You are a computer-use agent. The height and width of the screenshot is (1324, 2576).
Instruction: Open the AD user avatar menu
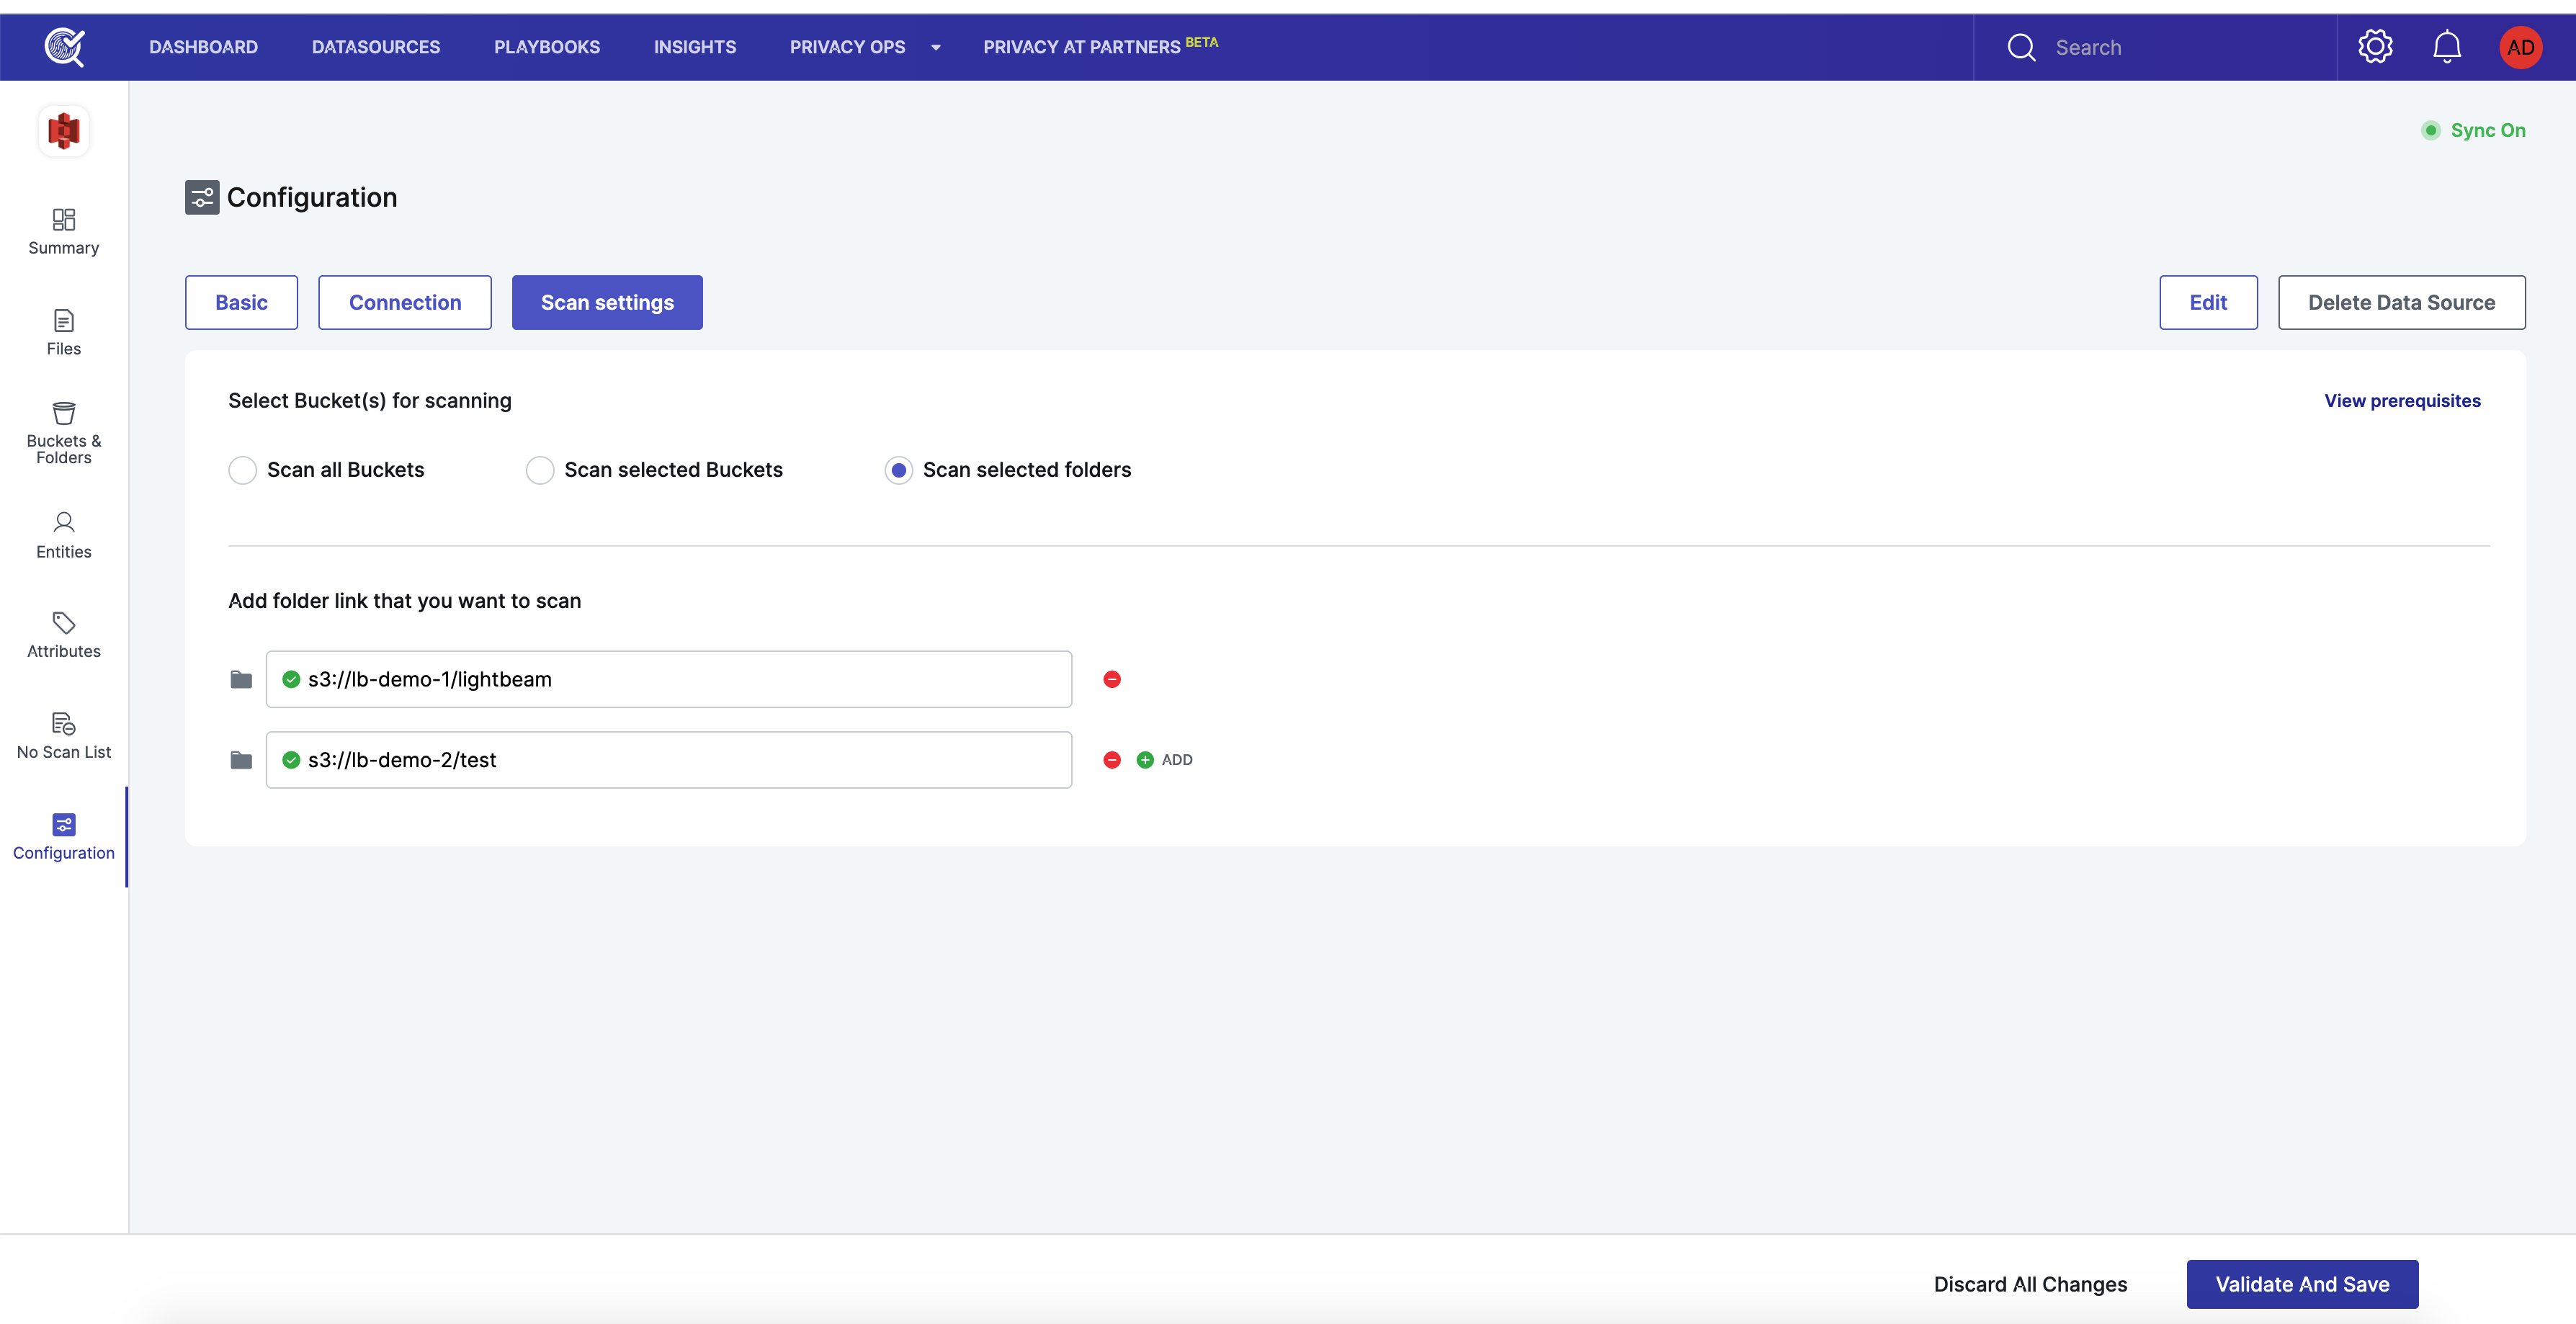[2520, 47]
